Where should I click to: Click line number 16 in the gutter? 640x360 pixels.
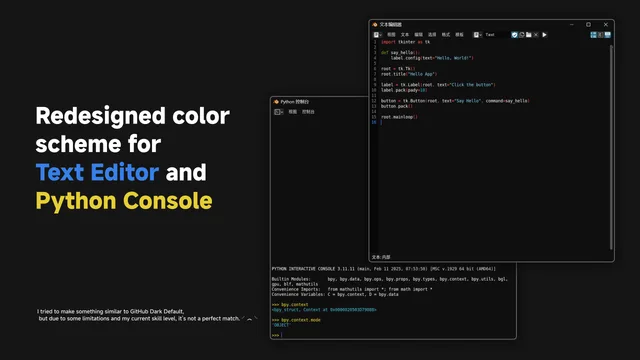[374, 122]
